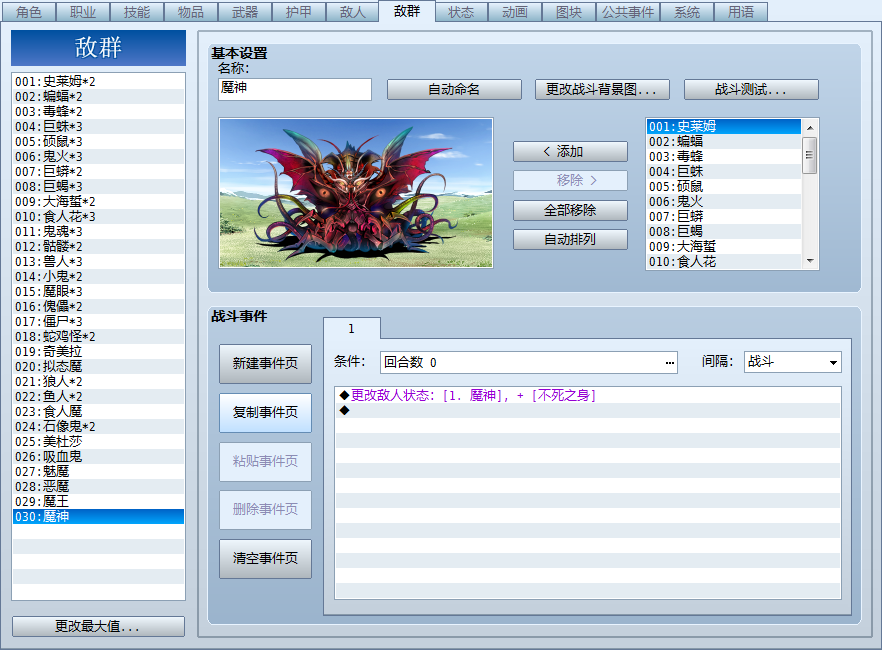Select troop 030:魔神
This screenshot has width=882, height=650.
(x=98, y=516)
